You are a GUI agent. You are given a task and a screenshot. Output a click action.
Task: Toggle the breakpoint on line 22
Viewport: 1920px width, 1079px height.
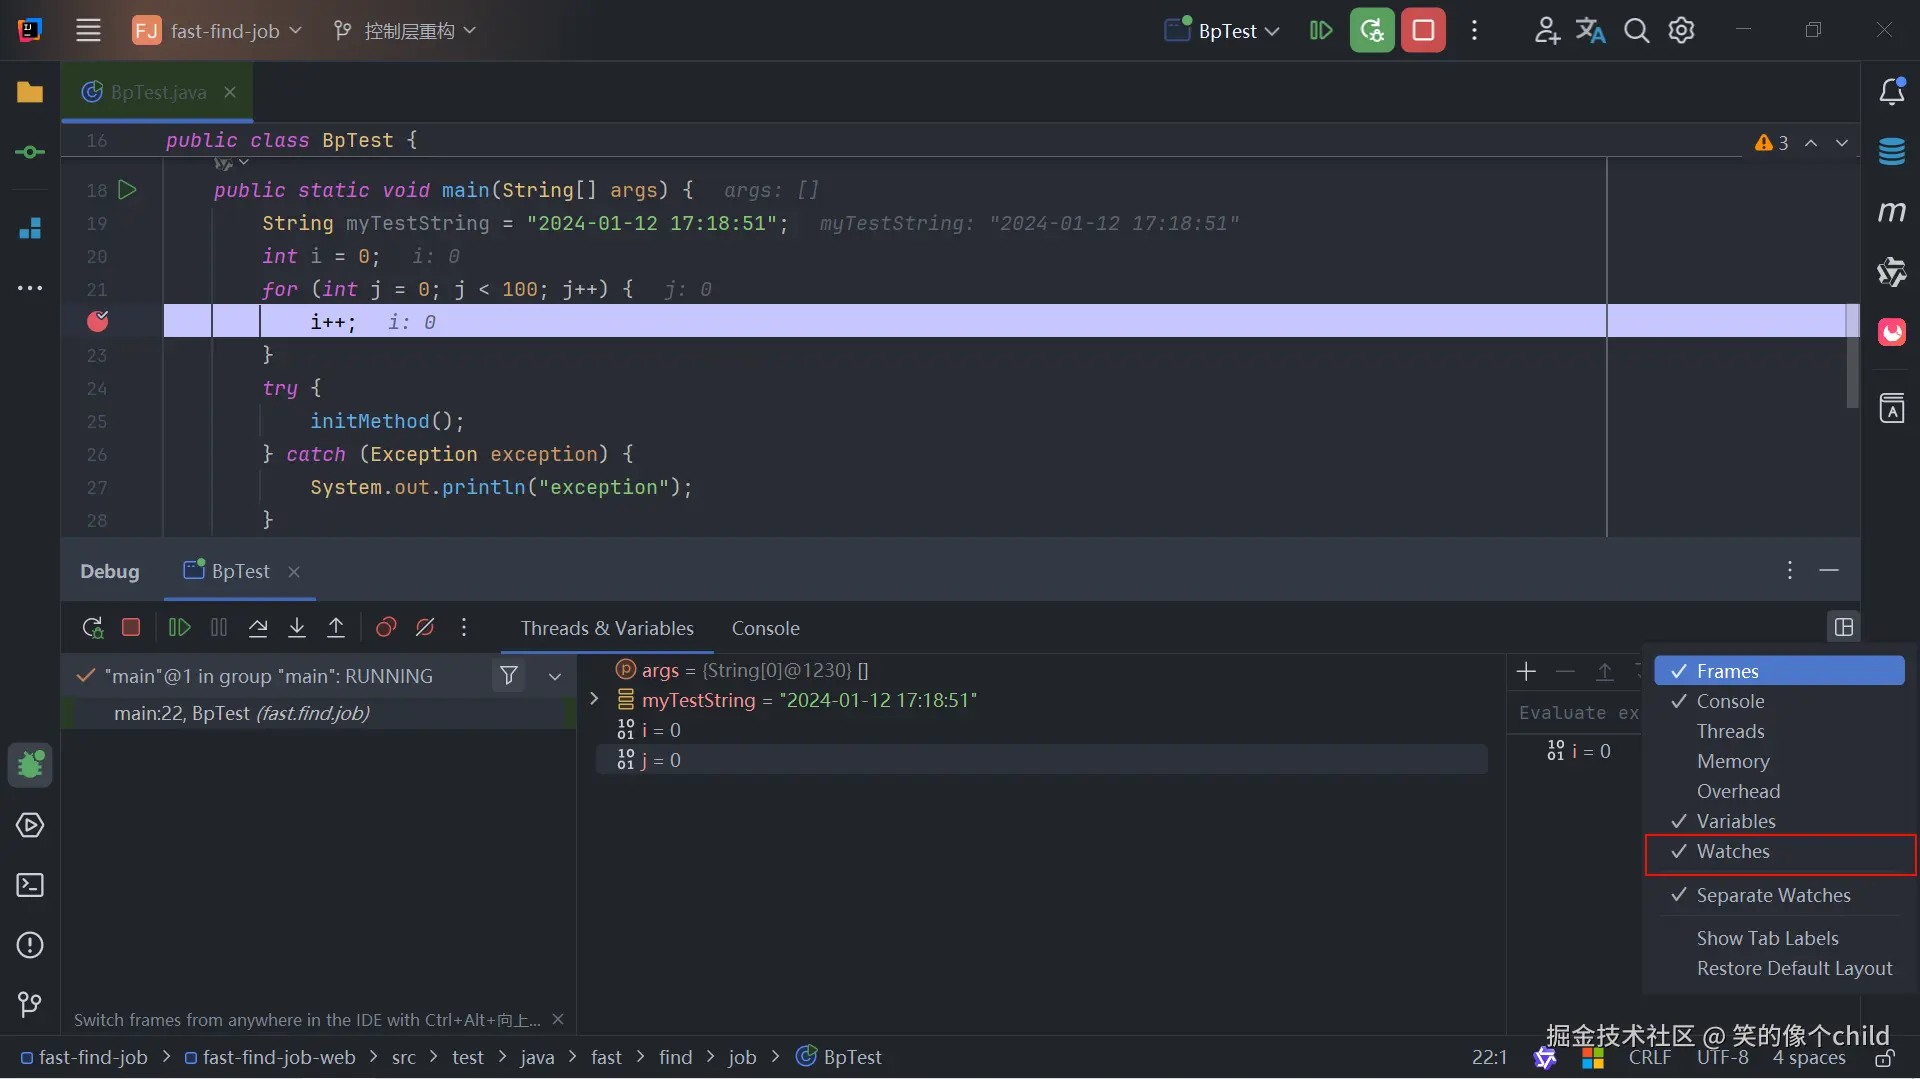click(x=98, y=321)
